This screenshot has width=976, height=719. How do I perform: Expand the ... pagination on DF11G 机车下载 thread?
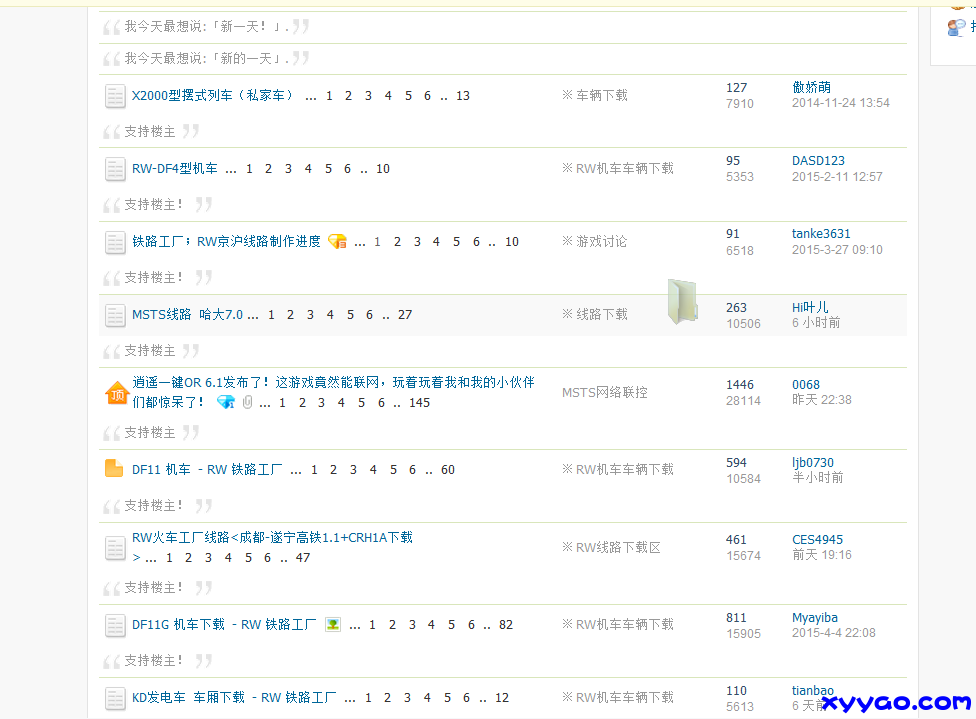354,624
